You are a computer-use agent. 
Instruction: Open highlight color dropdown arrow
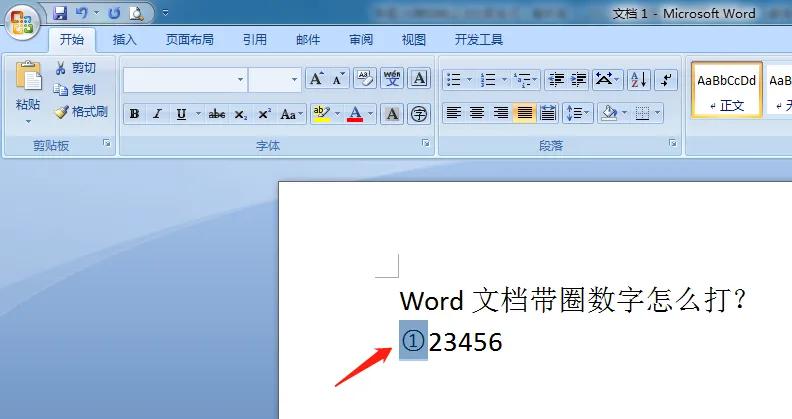[x=337, y=114]
